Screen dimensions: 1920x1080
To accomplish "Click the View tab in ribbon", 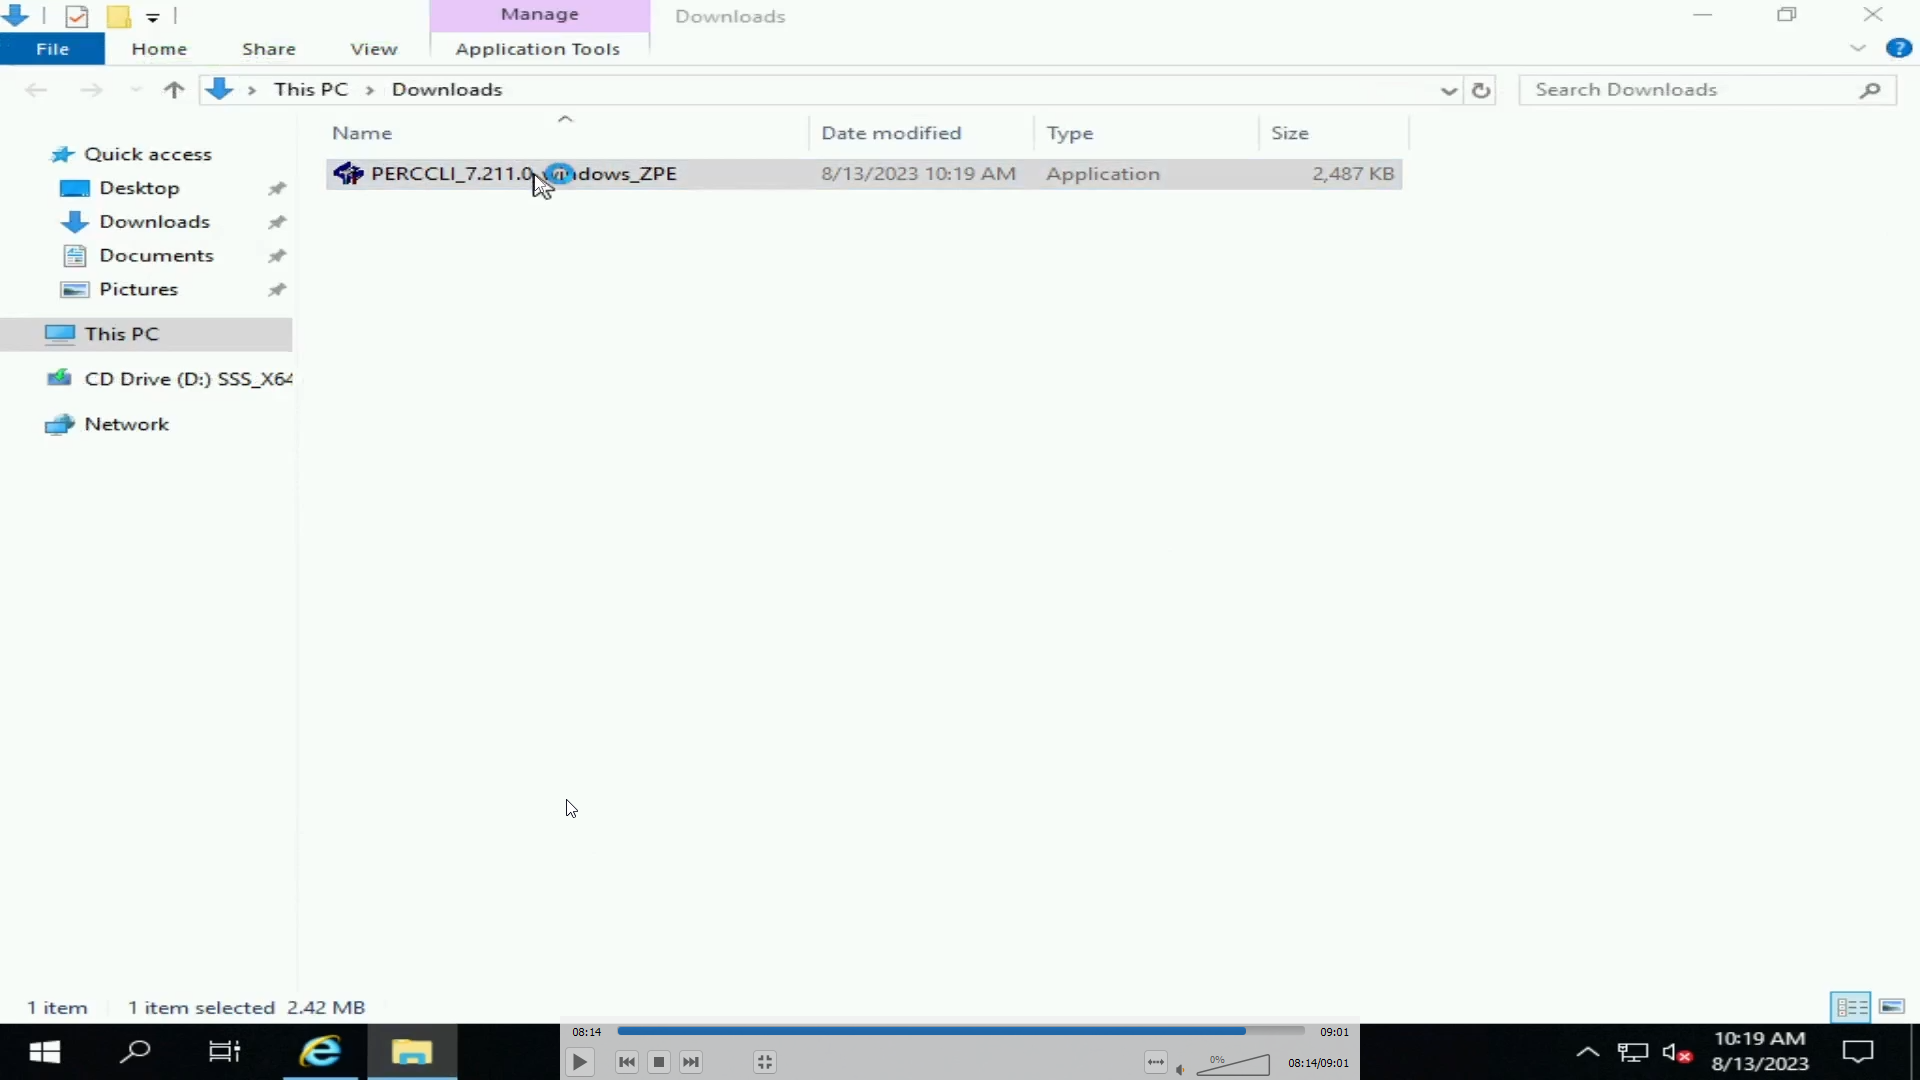I will (373, 49).
